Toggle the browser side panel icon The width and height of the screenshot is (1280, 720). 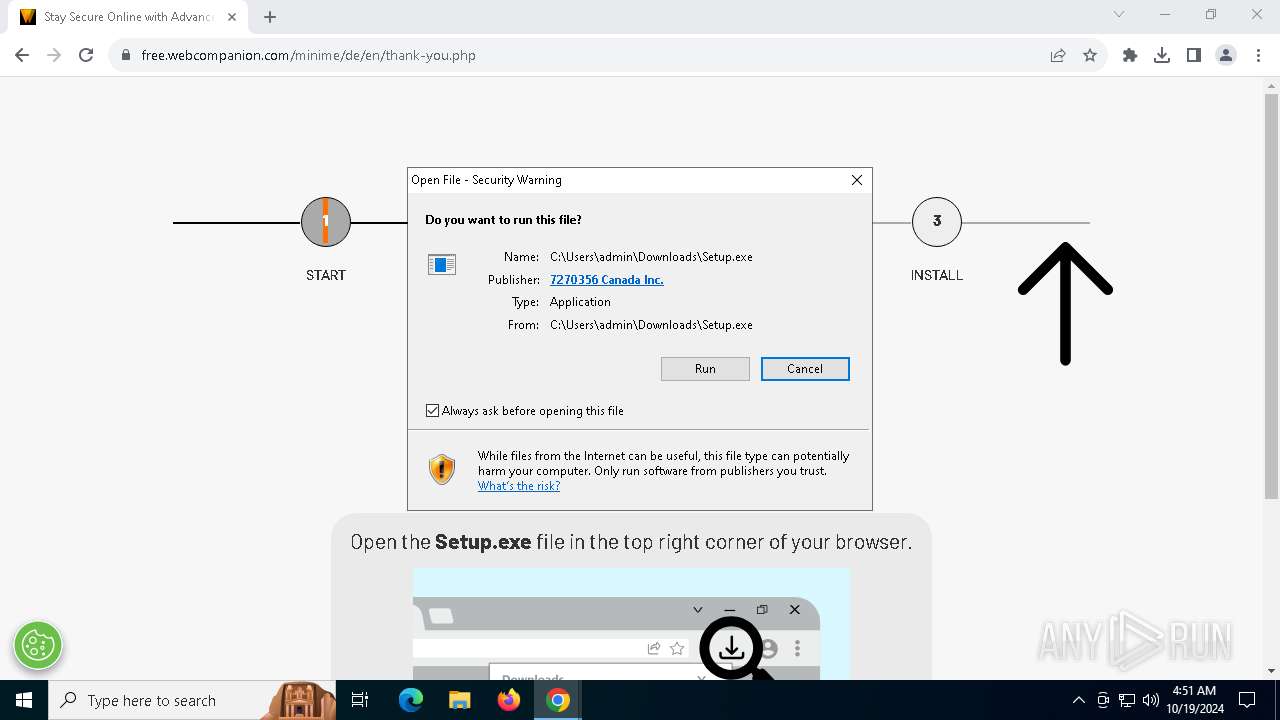1194,55
